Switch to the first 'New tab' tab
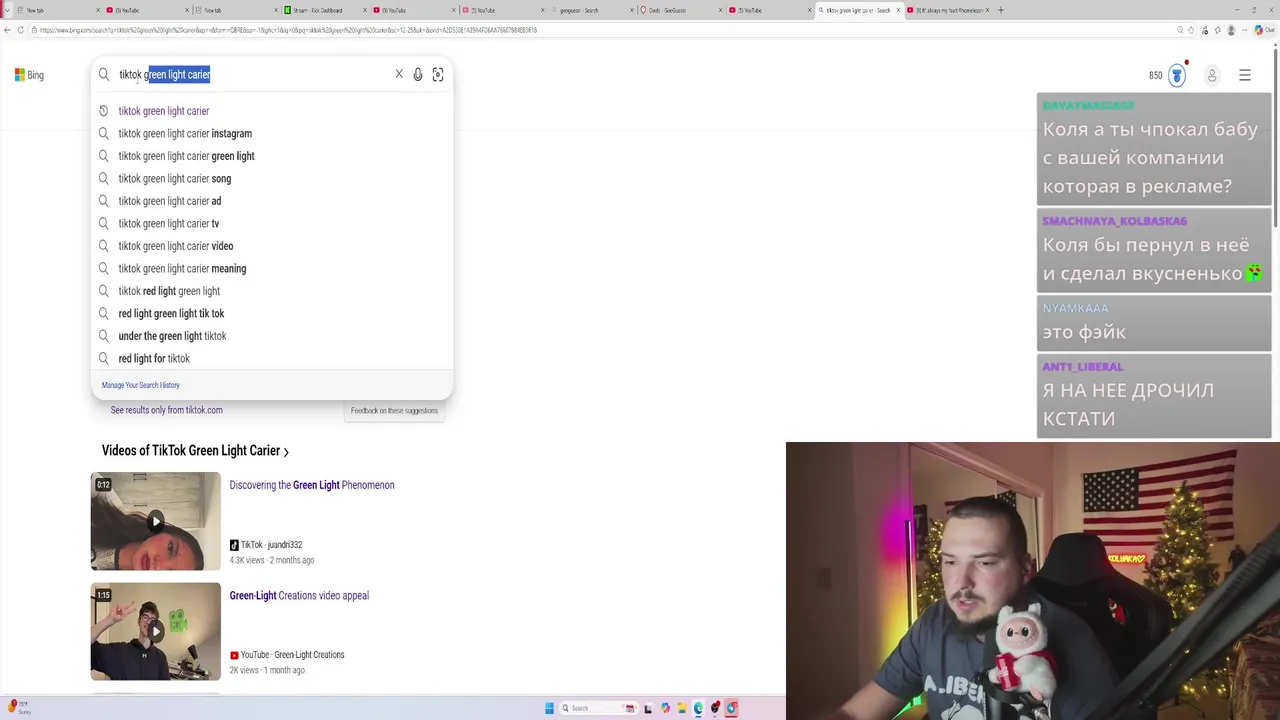 [x=58, y=10]
